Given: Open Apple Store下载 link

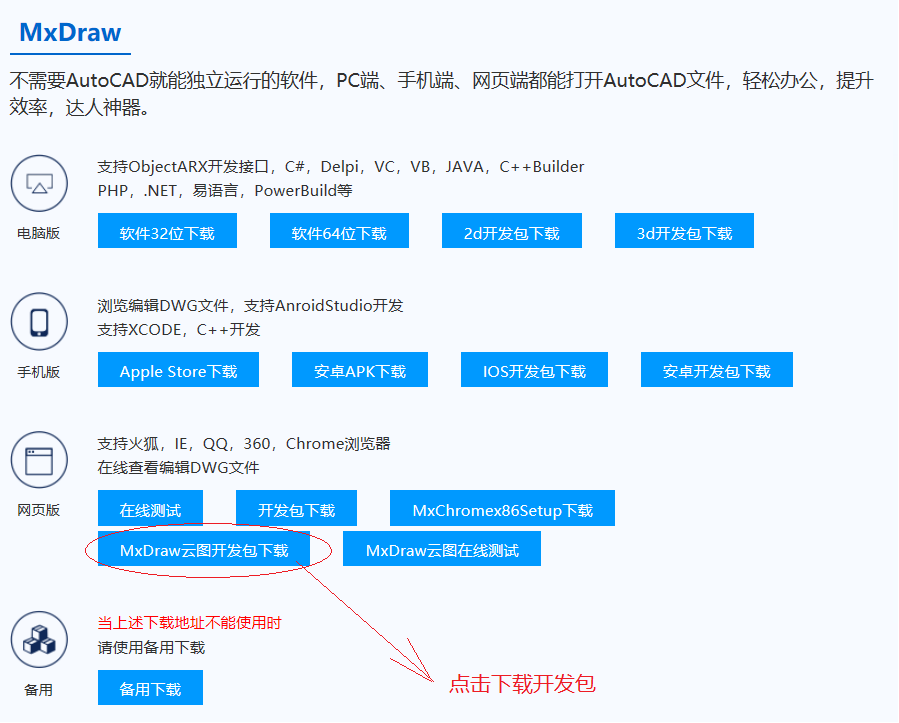Looking at the screenshot, I should click(x=178, y=370).
